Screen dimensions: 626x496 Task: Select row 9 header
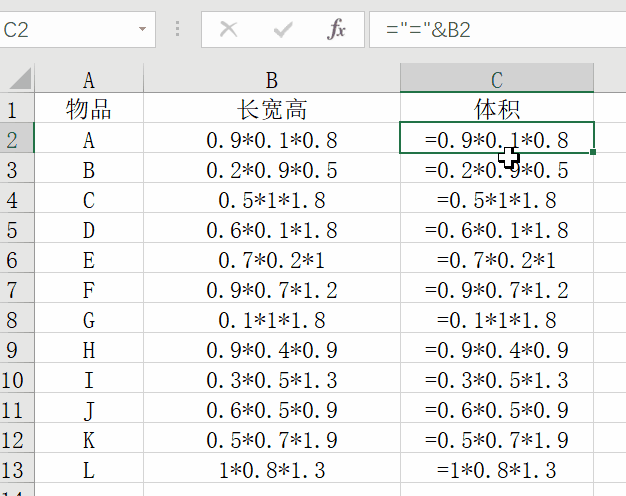[17, 347]
